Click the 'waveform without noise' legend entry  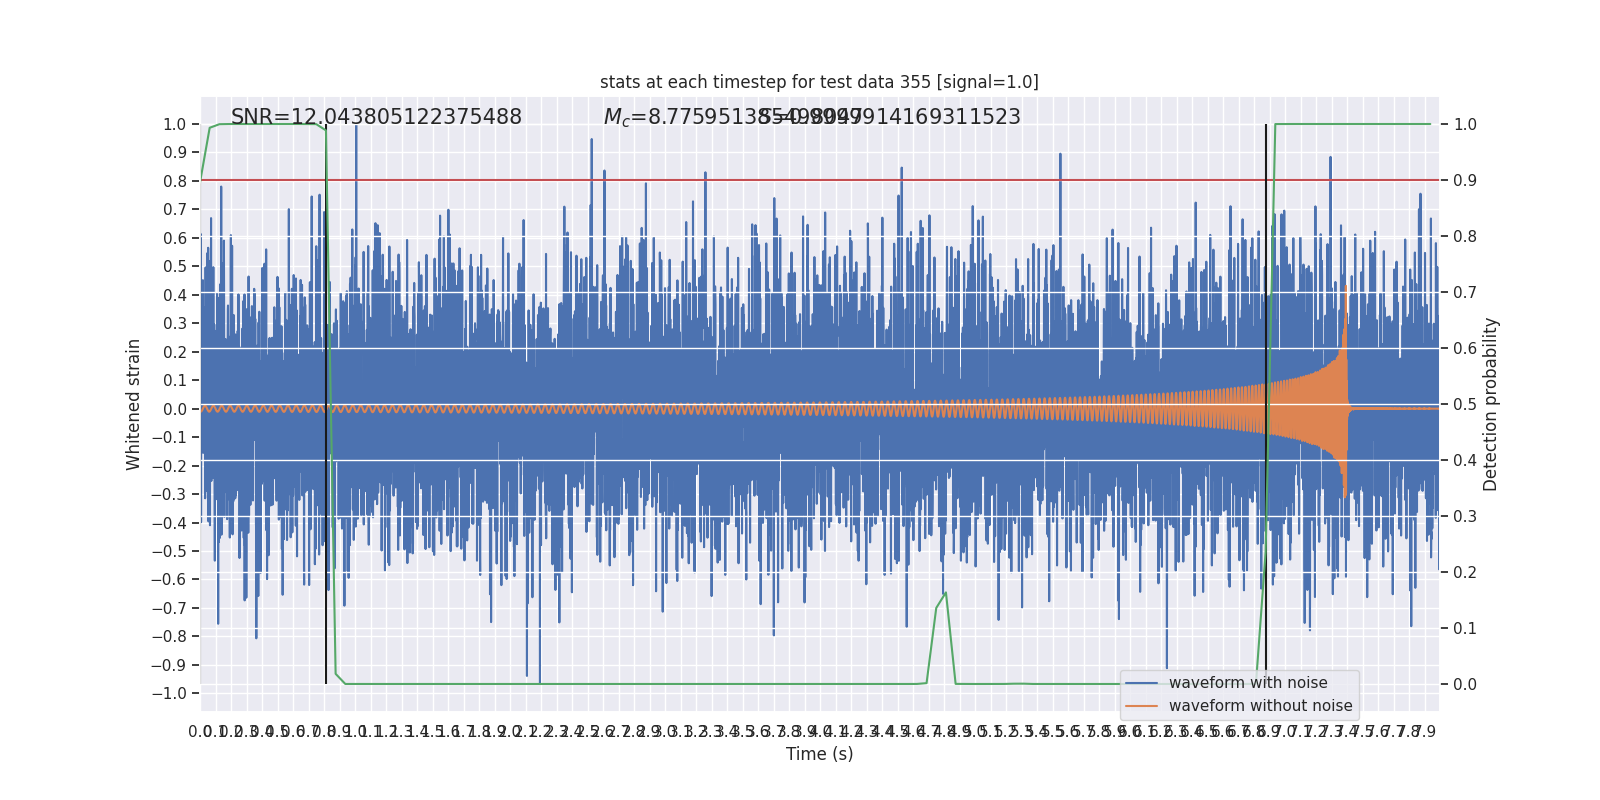coord(1260,706)
